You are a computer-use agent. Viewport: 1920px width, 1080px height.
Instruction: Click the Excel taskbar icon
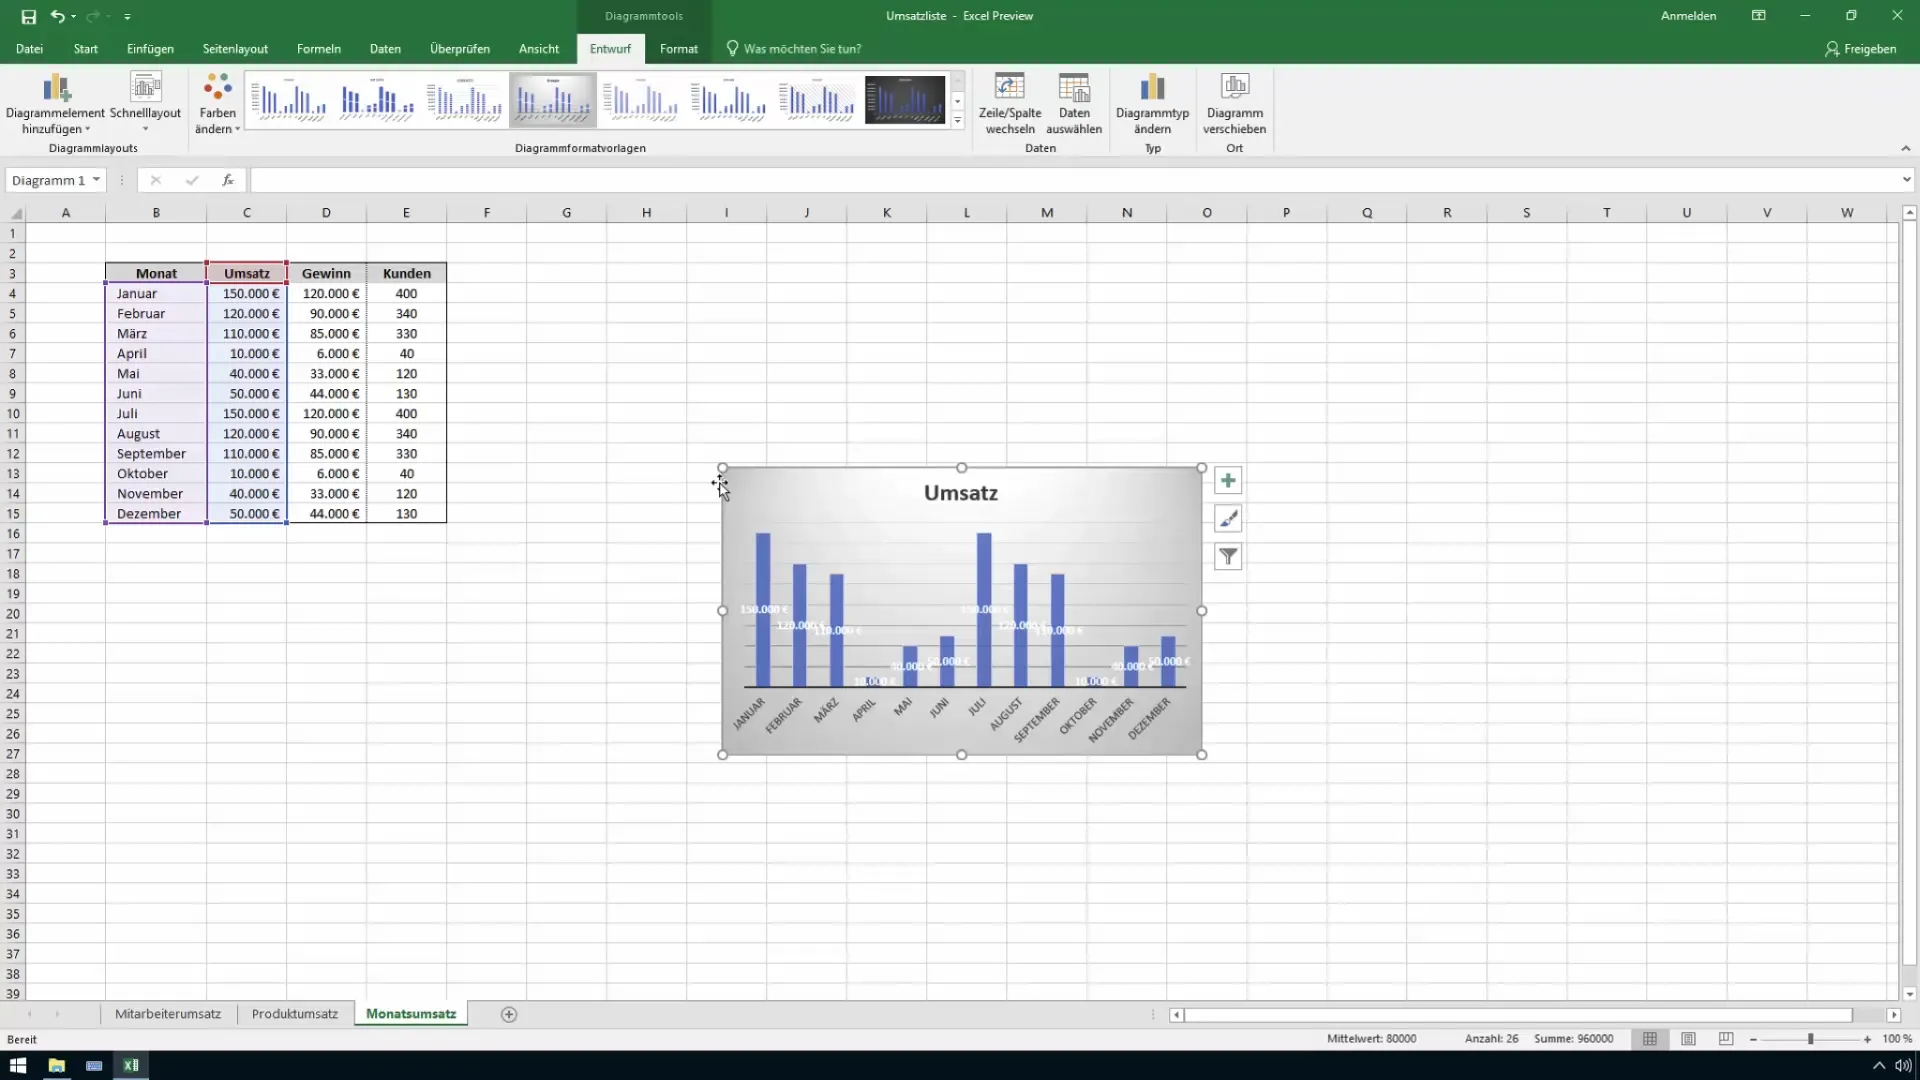[x=131, y=1065]
